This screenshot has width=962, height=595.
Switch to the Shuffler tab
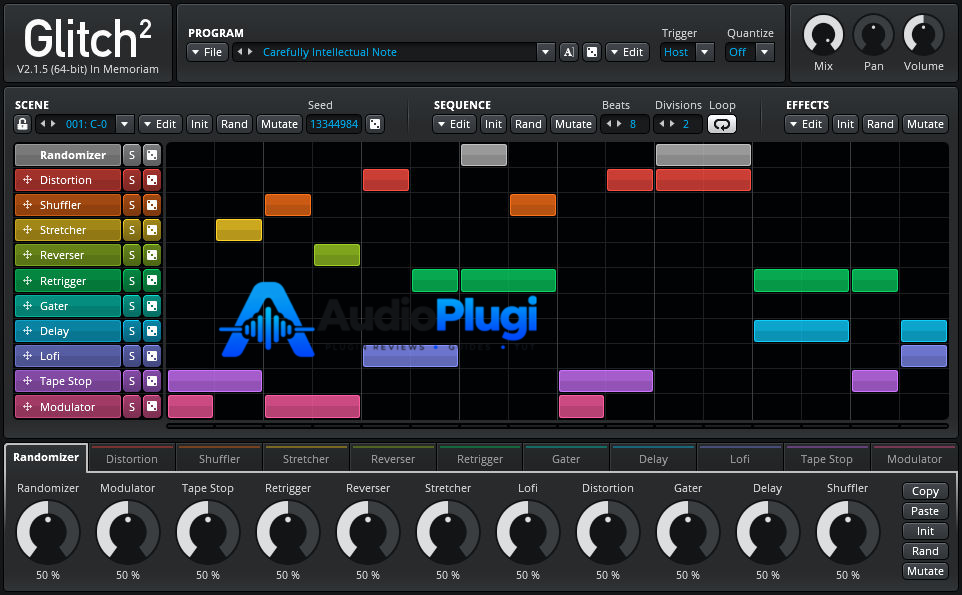[x=219, y=459]
